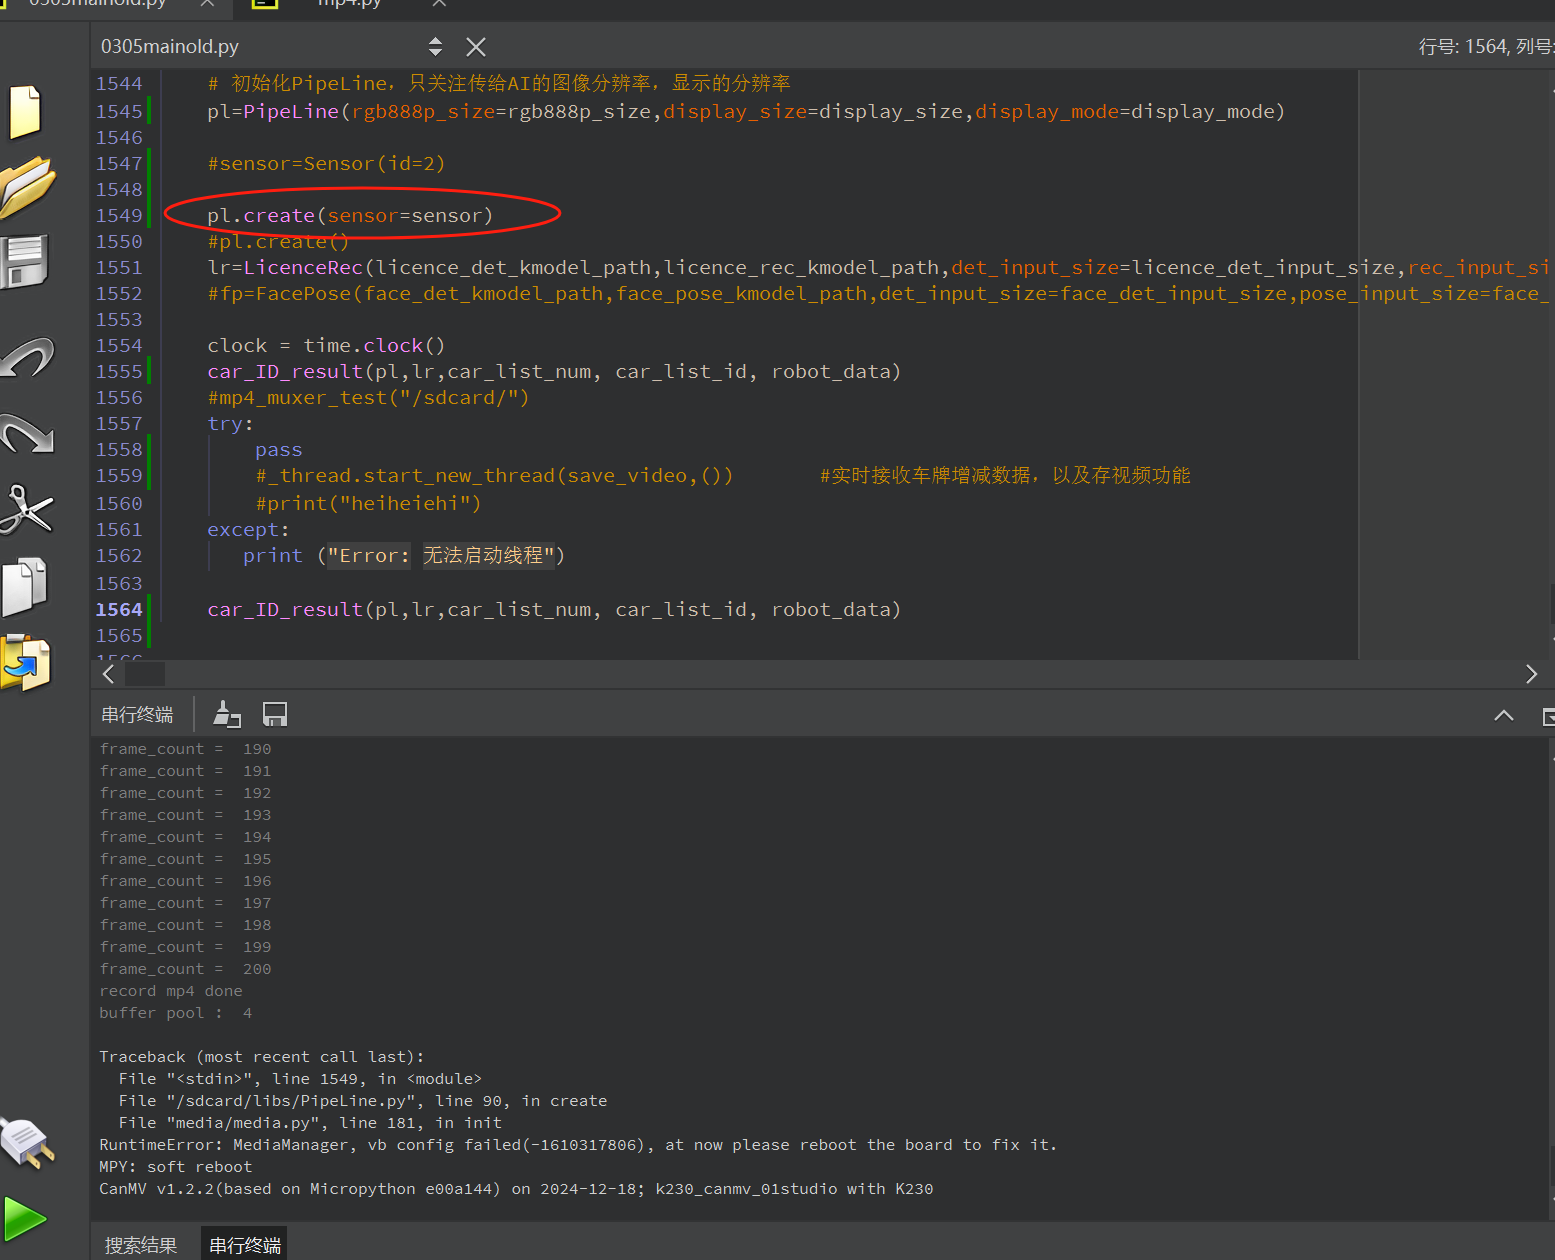This screenshot has width=1555, height=1260.
Task: Copy selection with the copy icon
Action: [x=25, y=586]
